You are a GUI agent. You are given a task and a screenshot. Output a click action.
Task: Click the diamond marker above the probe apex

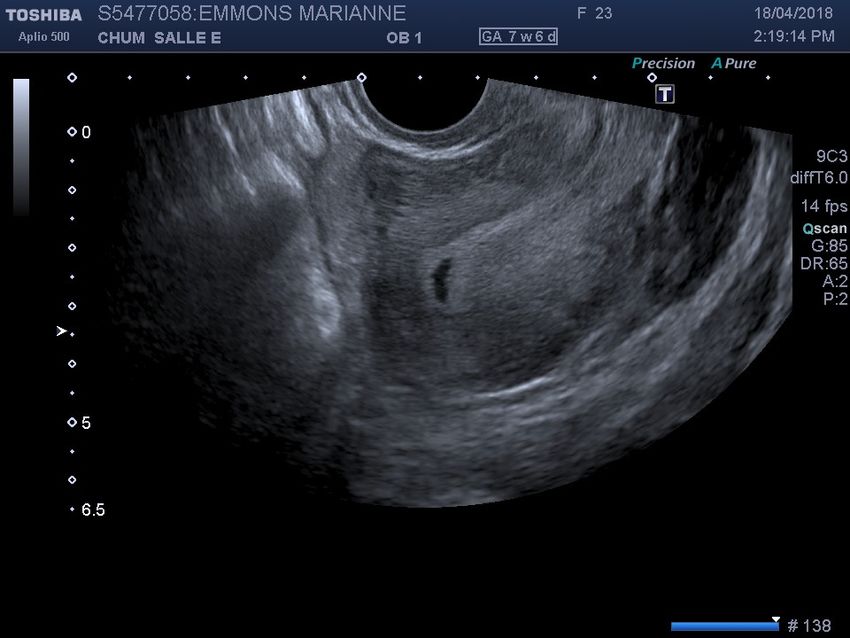point(362,77)
